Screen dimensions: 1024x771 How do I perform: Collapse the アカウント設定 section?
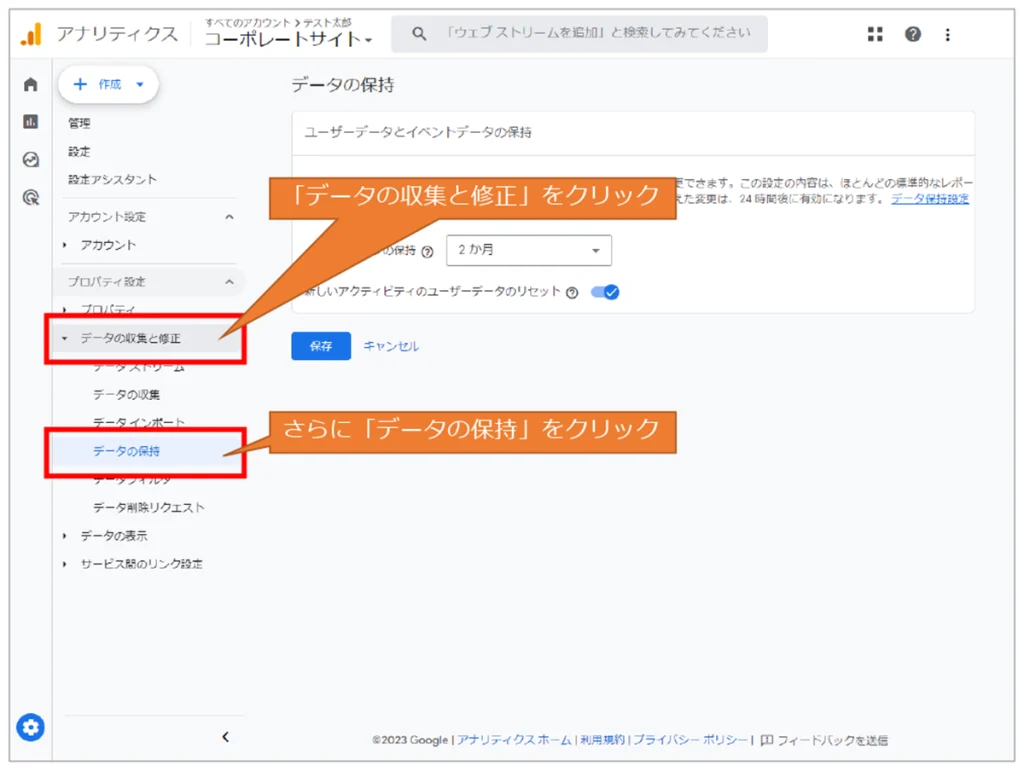(x=229, y=217)
